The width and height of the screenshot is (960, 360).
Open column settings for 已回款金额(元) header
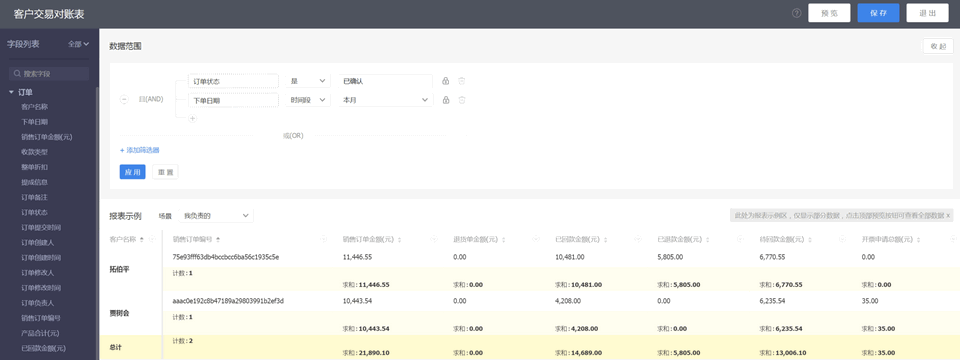coord(639,239)
